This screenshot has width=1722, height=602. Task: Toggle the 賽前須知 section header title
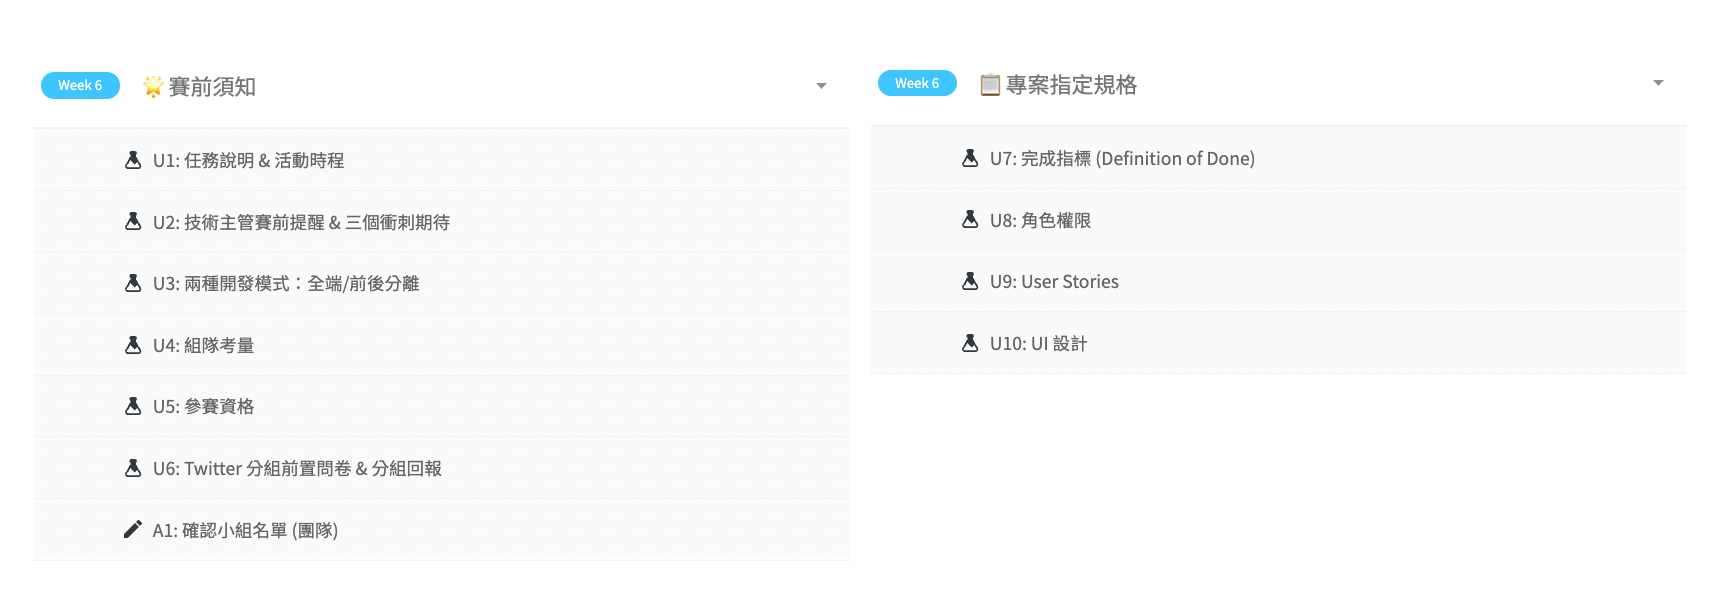(212, 87)
